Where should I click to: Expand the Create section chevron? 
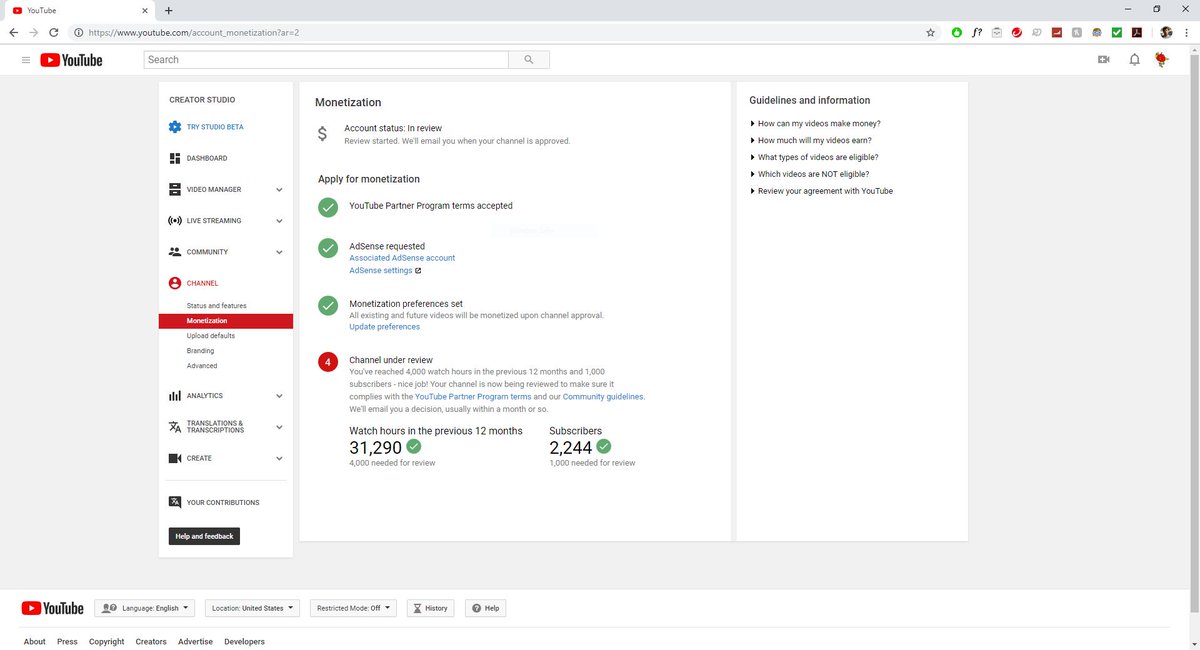[279, 458]
